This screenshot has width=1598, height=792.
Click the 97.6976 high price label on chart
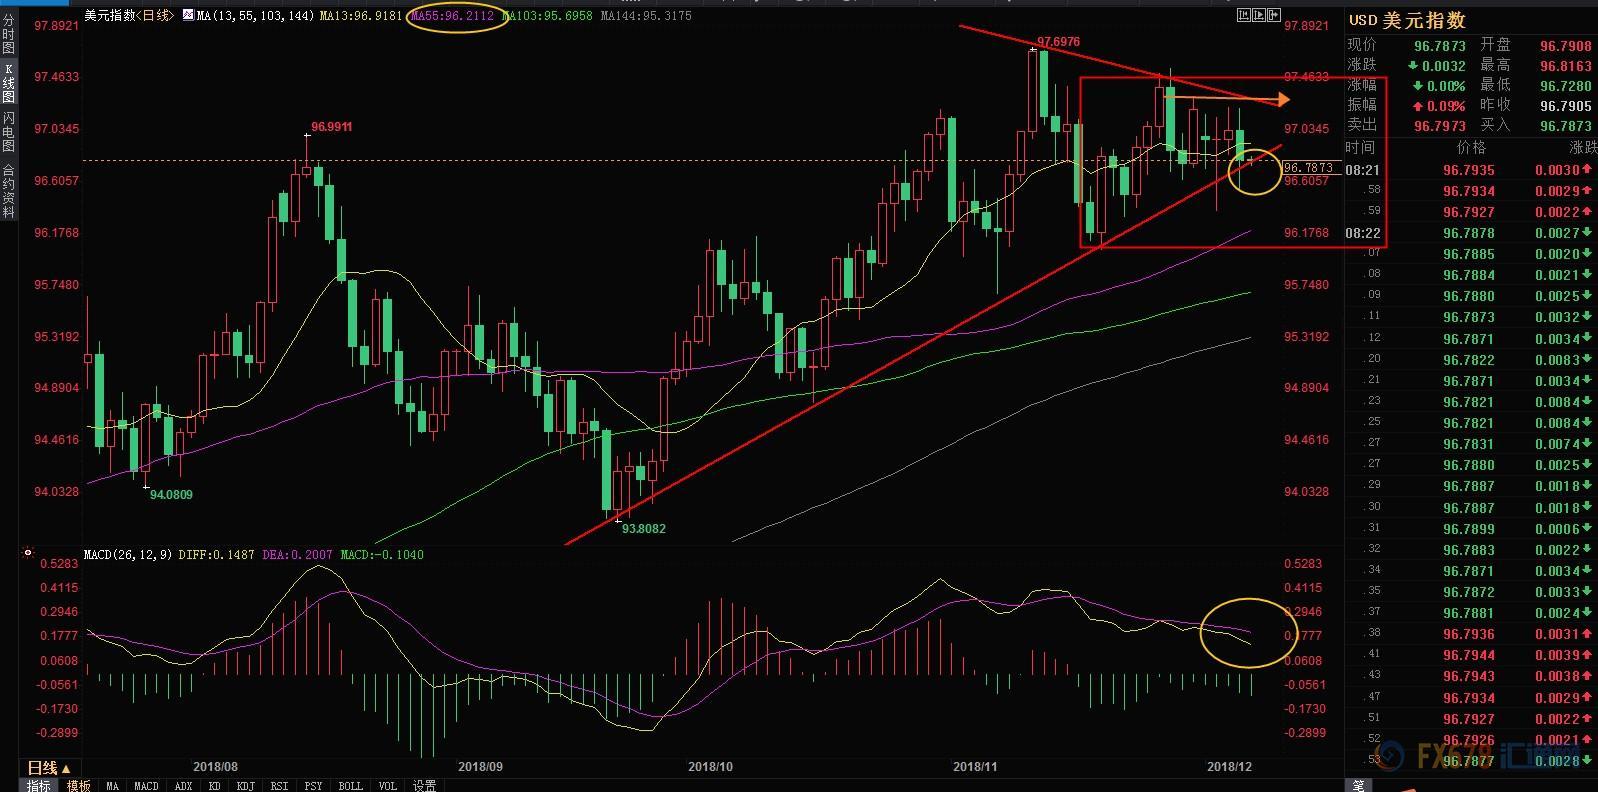(1058, 42)
